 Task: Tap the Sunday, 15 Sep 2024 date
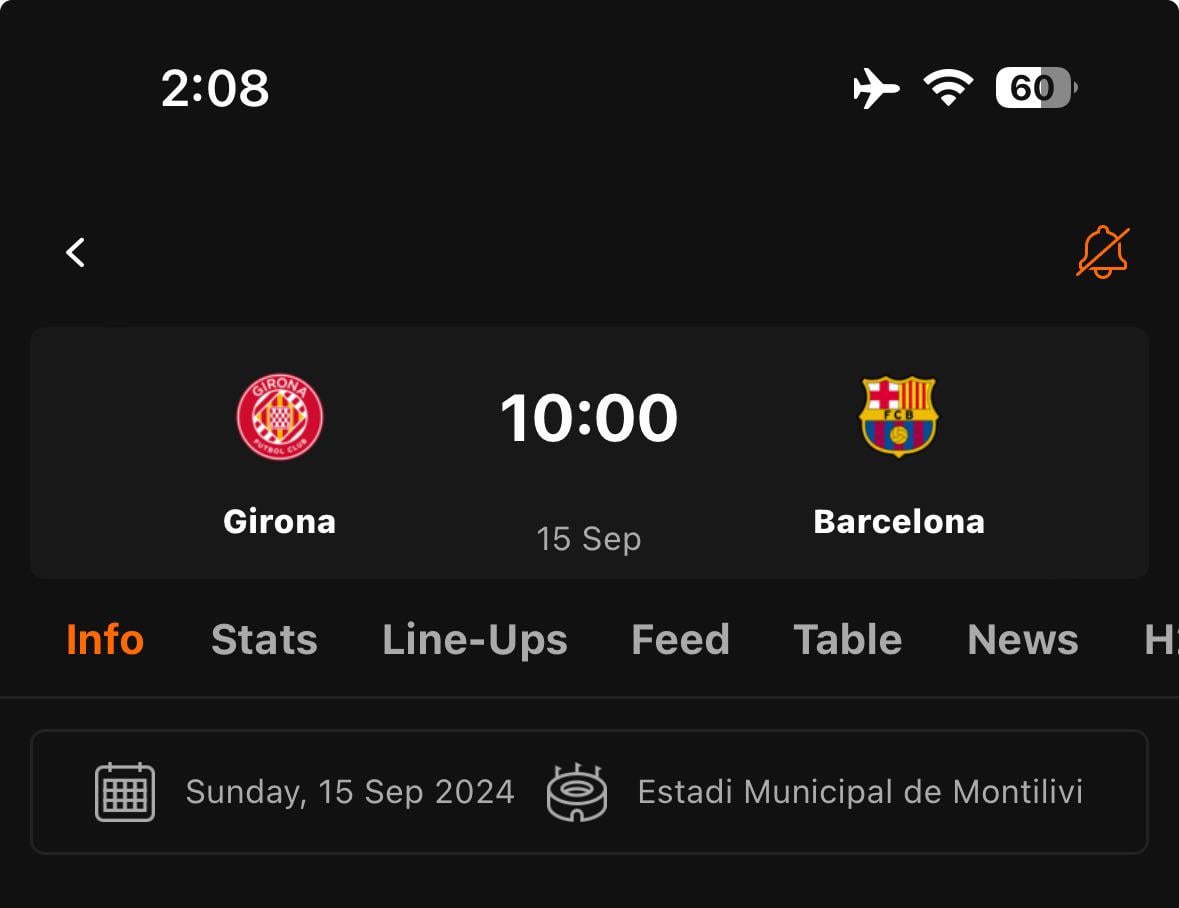point(350,792)
